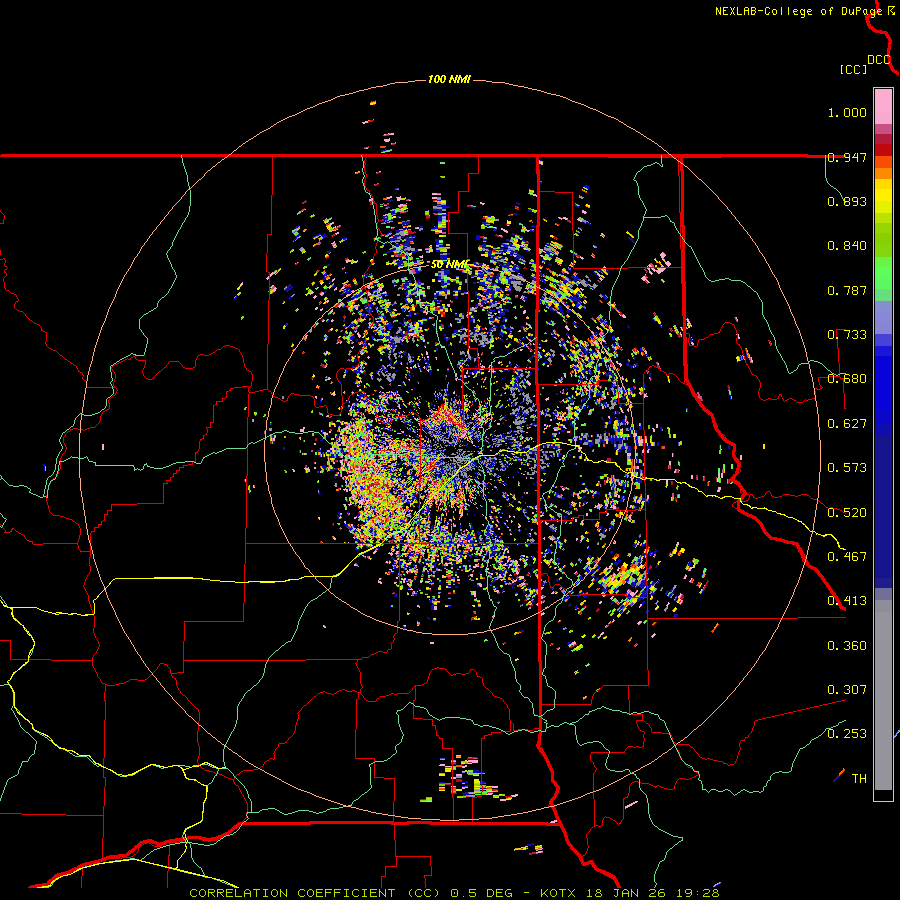The height and width of the screenshot is (900, 900).
Task: Pick the bright green color bar segment
Action: pyautogui.click(x=883, y=273)
